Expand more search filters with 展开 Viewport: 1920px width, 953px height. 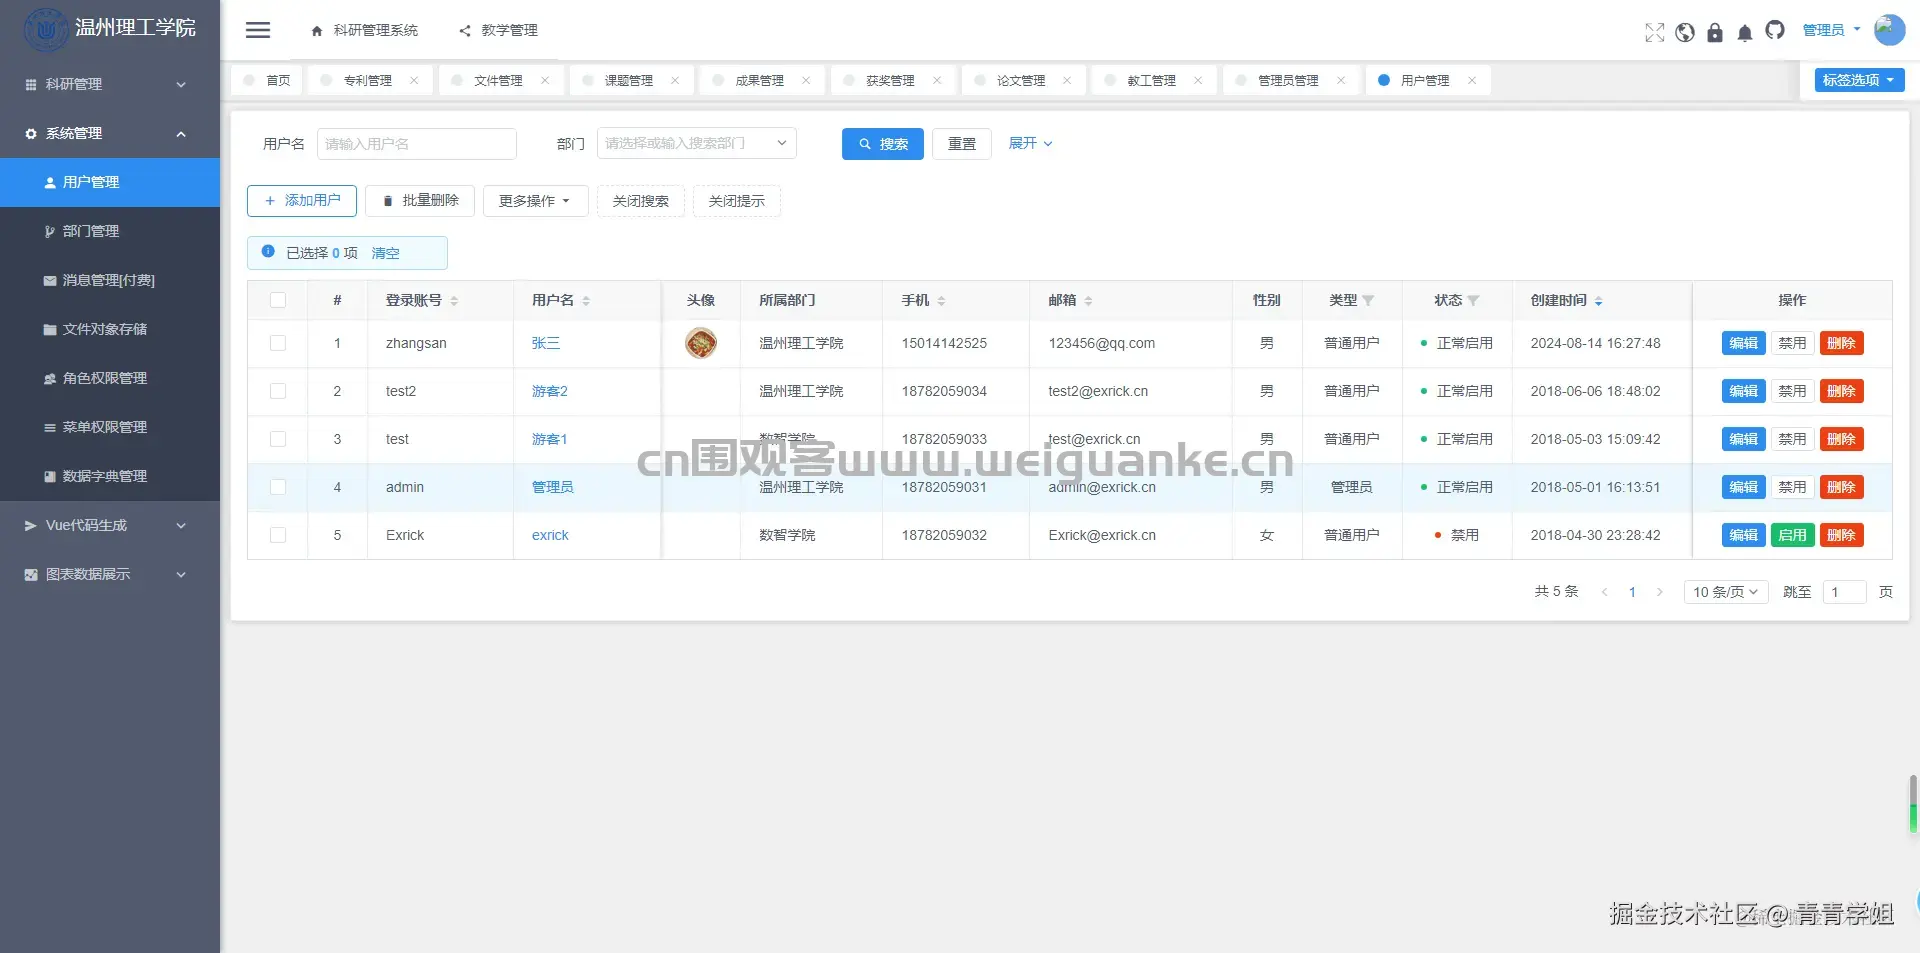(1030, 143)
